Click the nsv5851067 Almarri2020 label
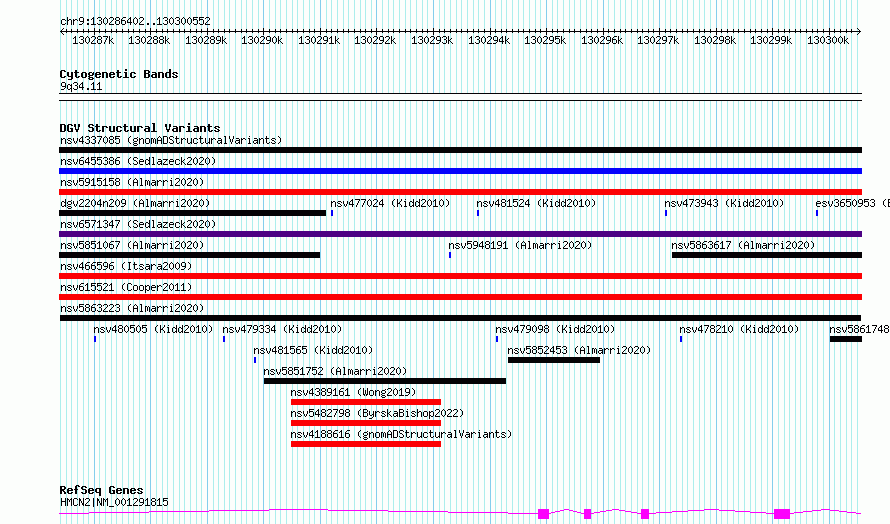 point(132,245)
